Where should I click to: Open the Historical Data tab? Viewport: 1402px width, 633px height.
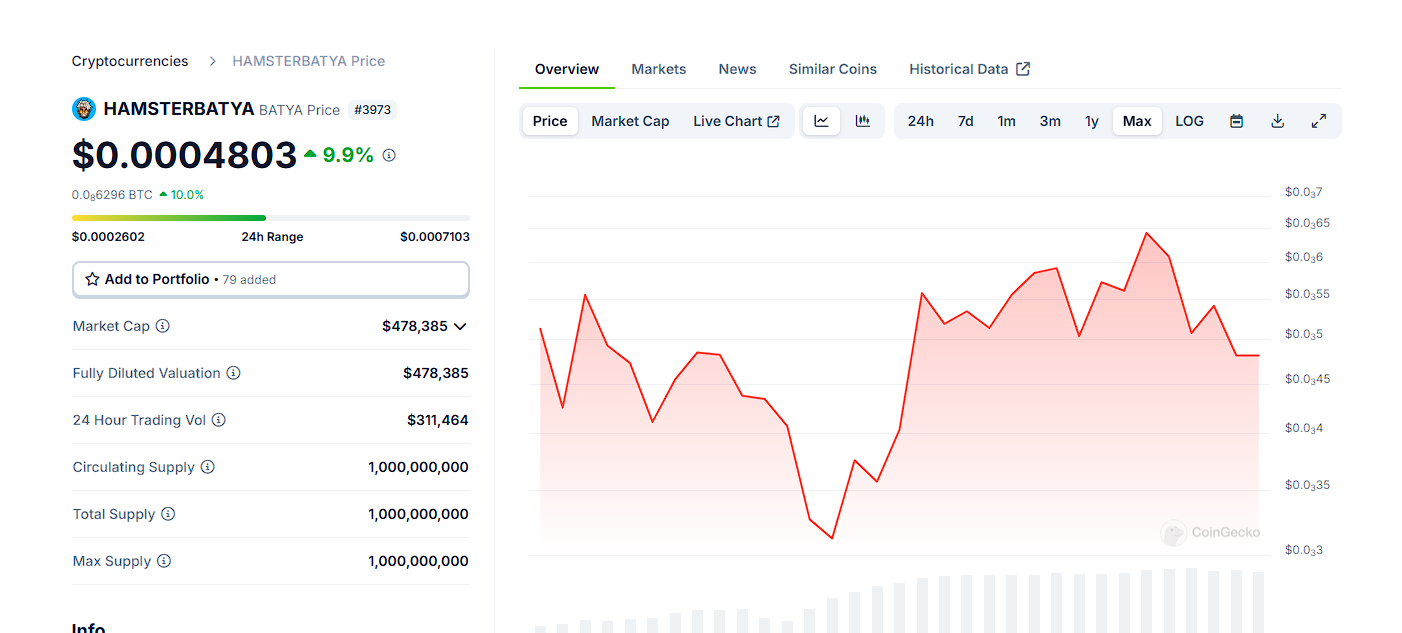[968, 69]
